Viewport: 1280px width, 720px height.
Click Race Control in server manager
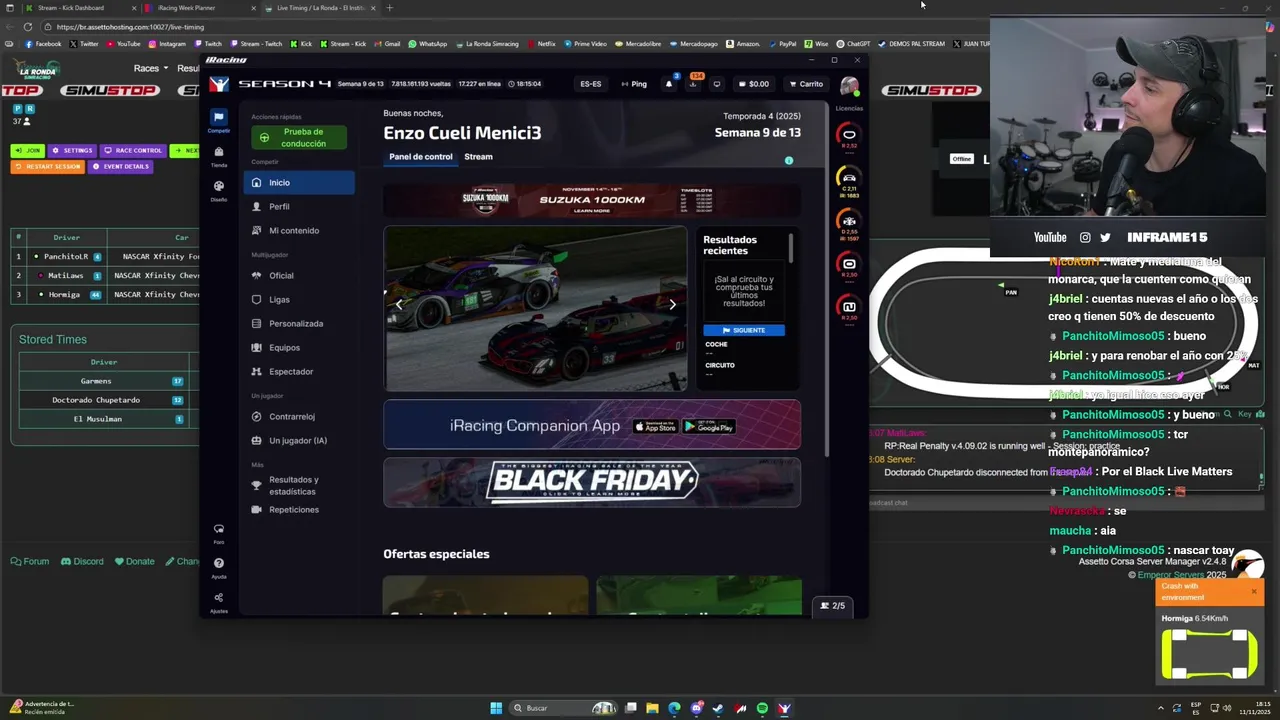tap(133, 151)
